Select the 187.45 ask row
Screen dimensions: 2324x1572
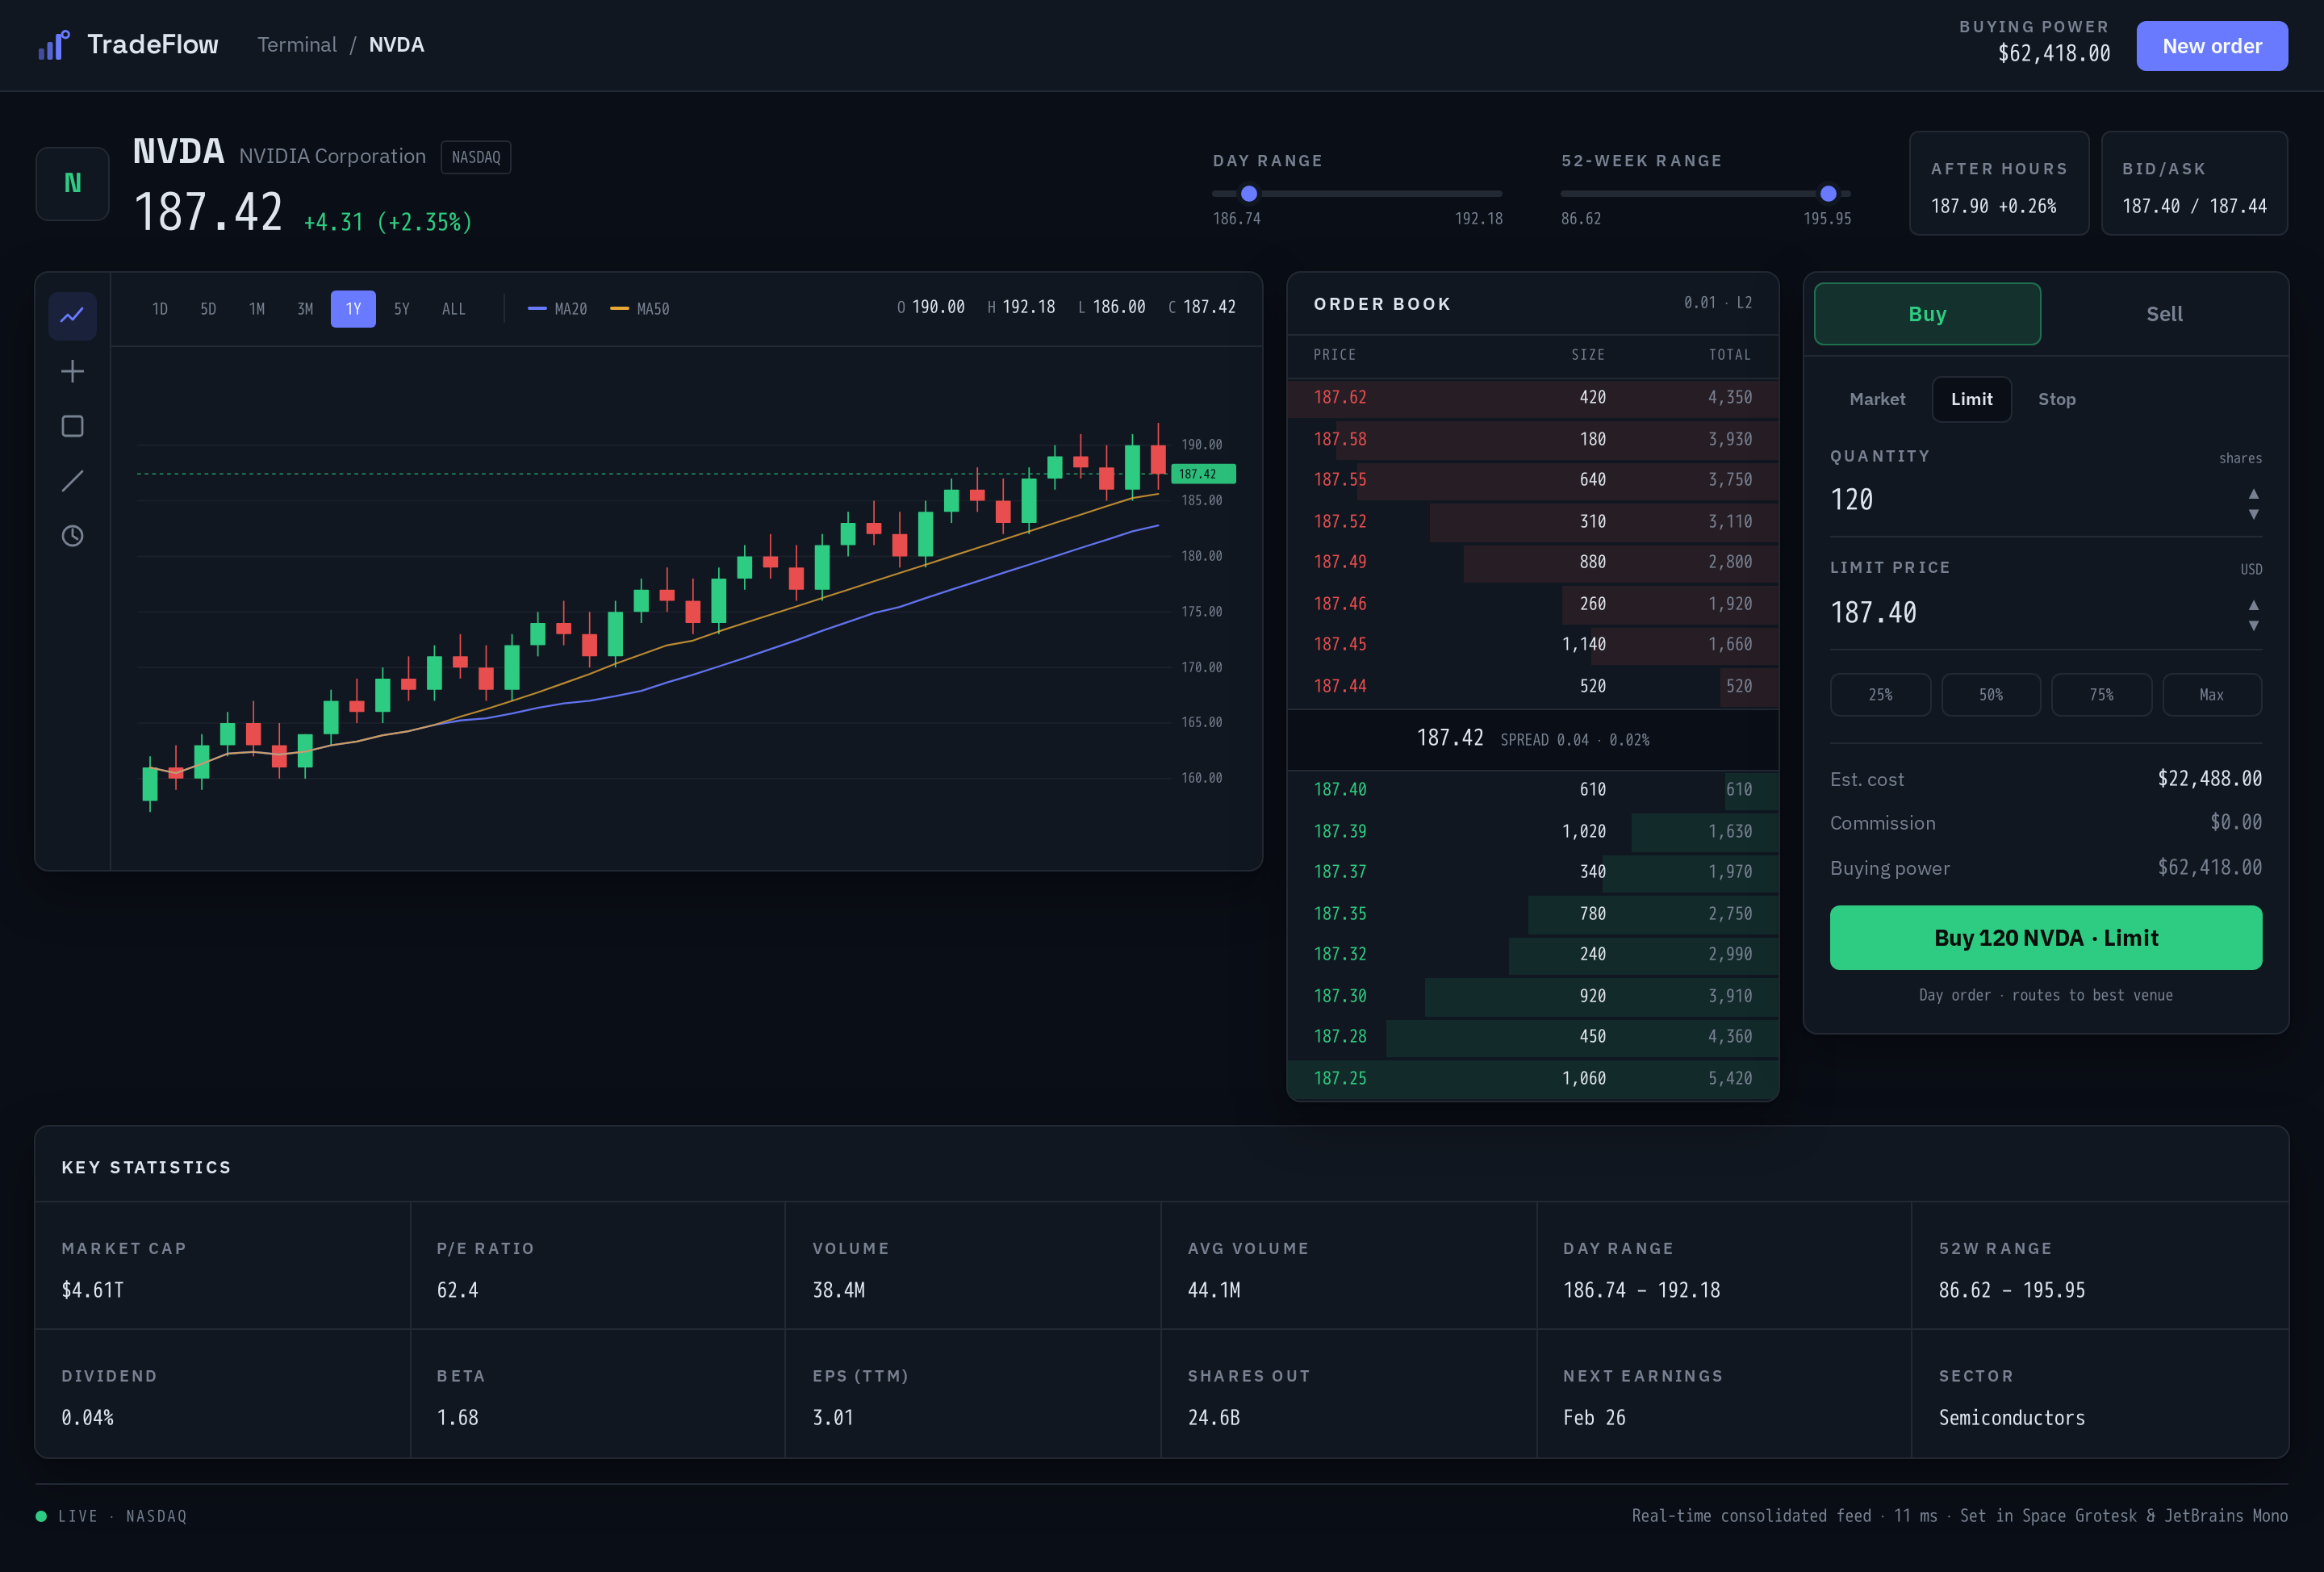click(1533, 645)
